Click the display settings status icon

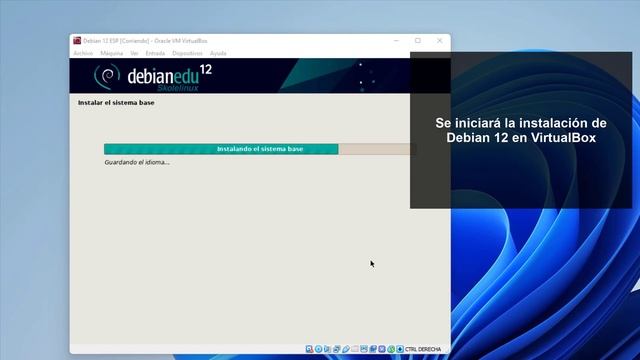(x=364, y=349)
